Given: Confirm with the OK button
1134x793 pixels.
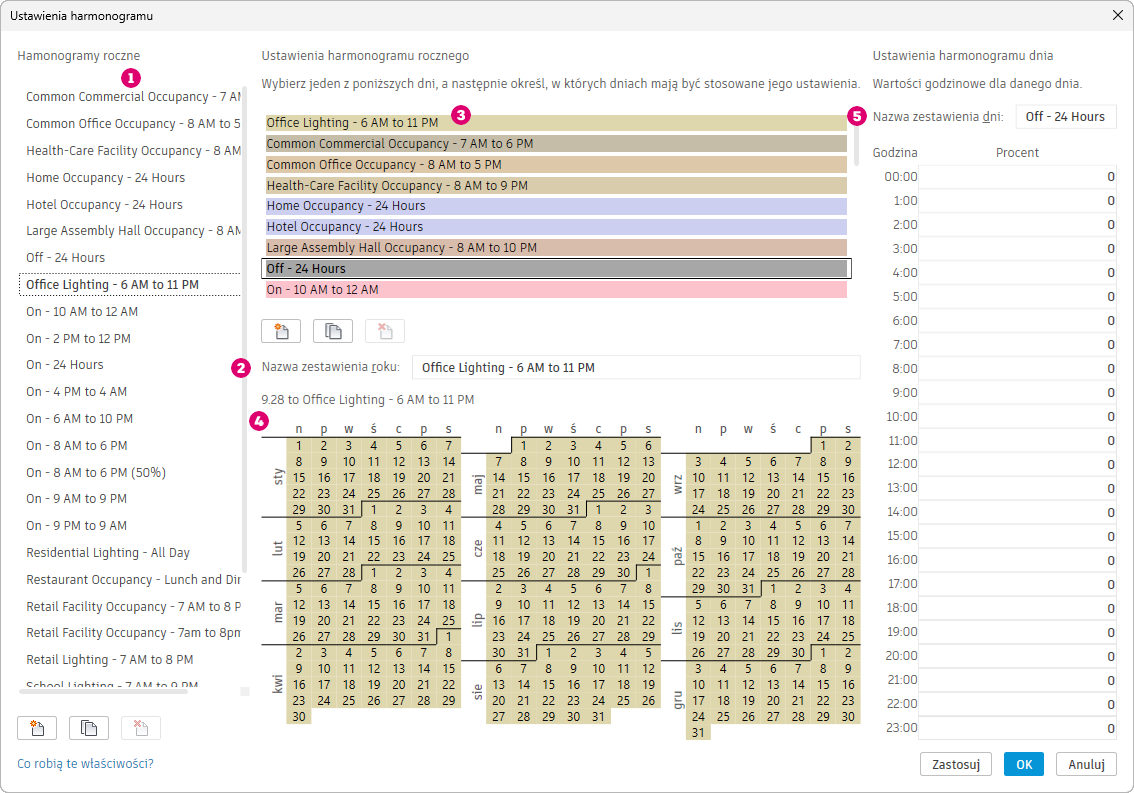Looking at the screenshot, I should click(x=1023, y=764).
